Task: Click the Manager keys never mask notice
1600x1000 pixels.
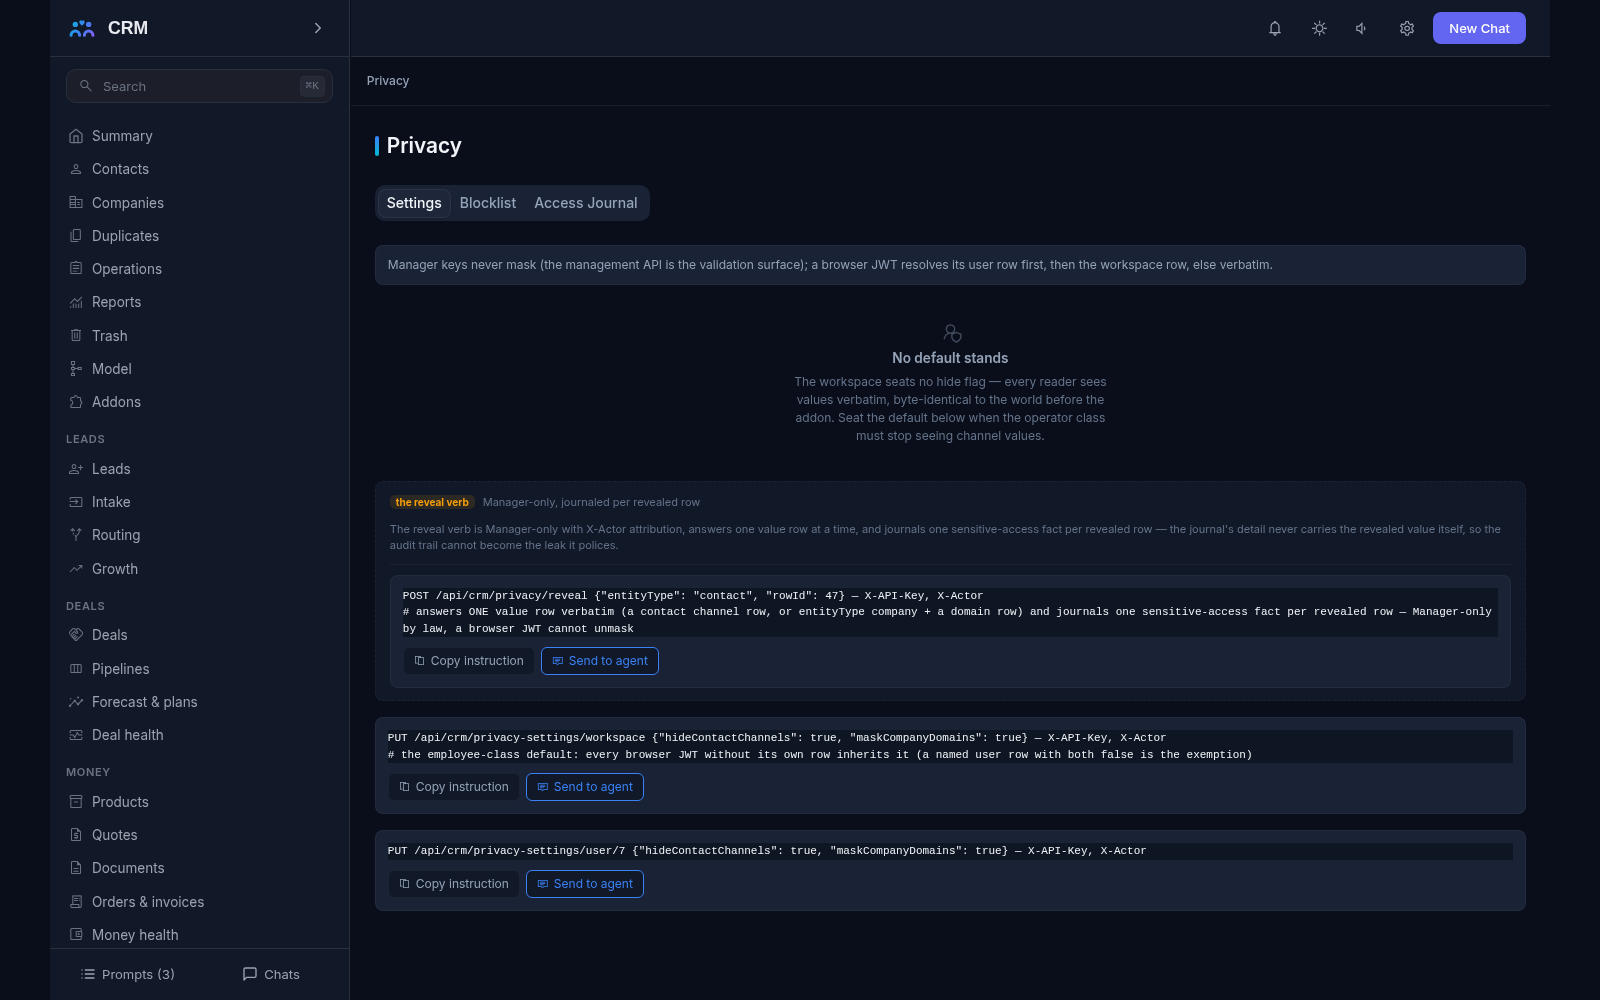Action: [950, 265]
